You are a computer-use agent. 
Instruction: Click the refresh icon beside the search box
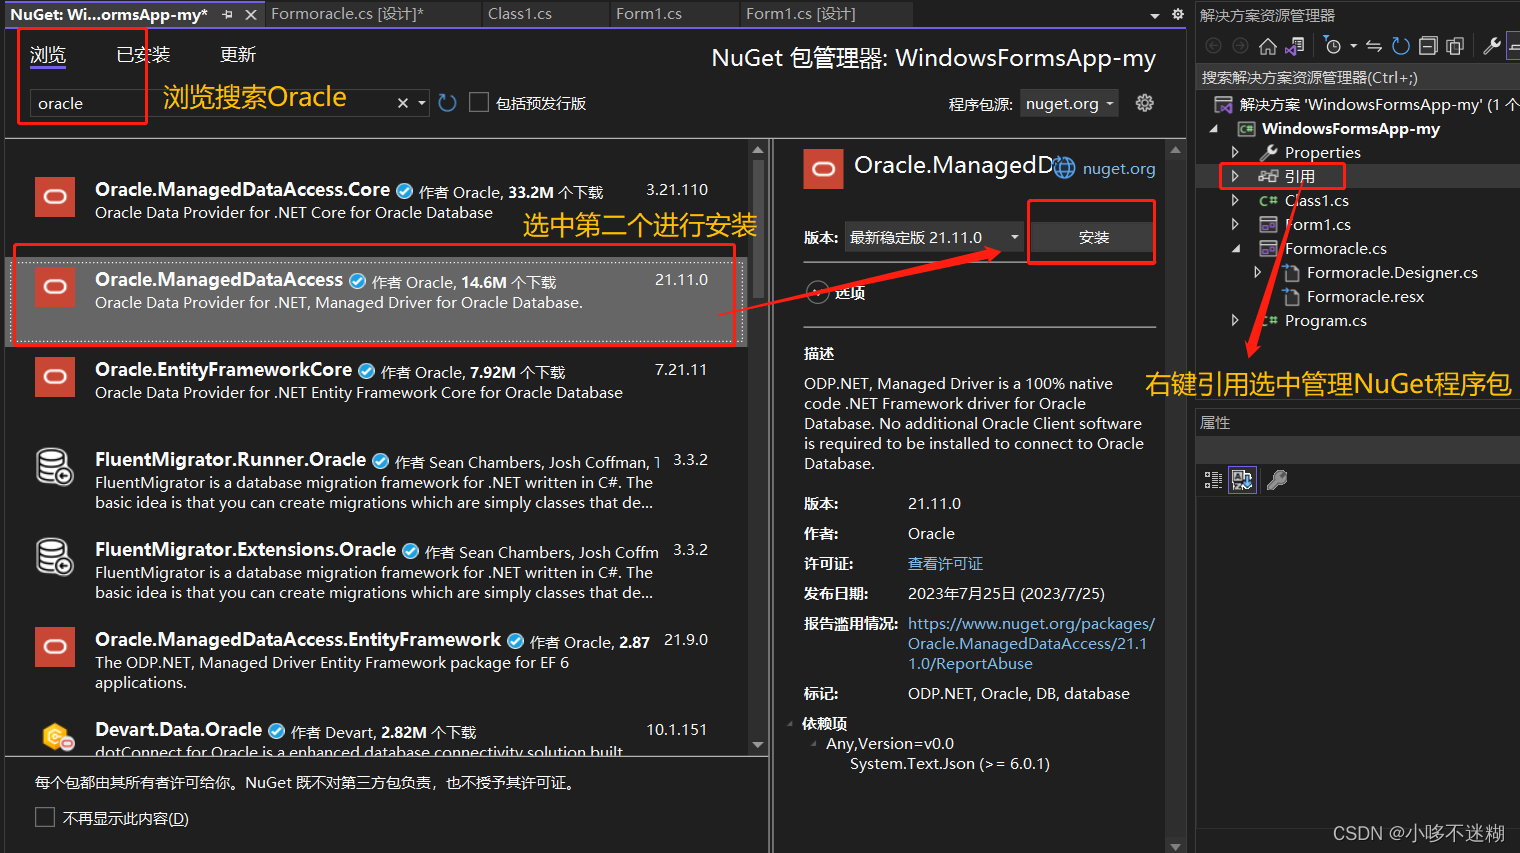(447, 102)
